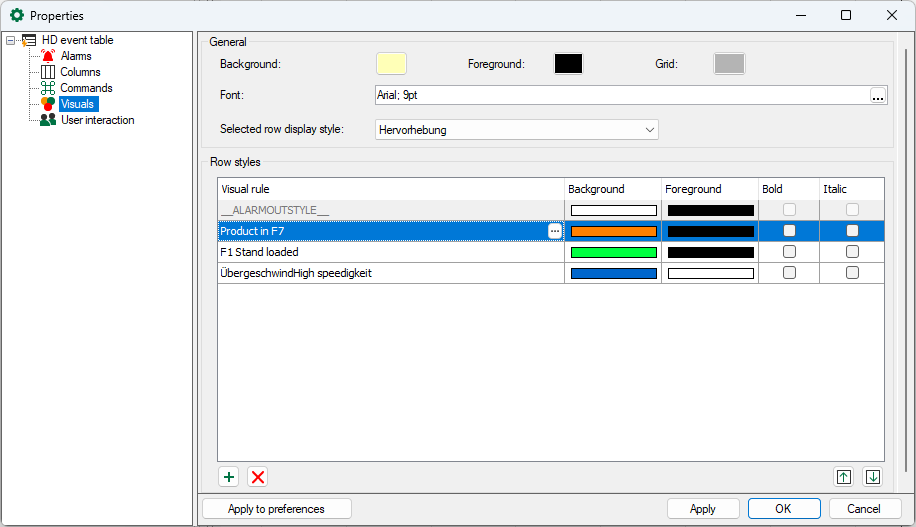Change green background of F1 Stand loaded
916x527 pixels.
click(x=613, y=252)
